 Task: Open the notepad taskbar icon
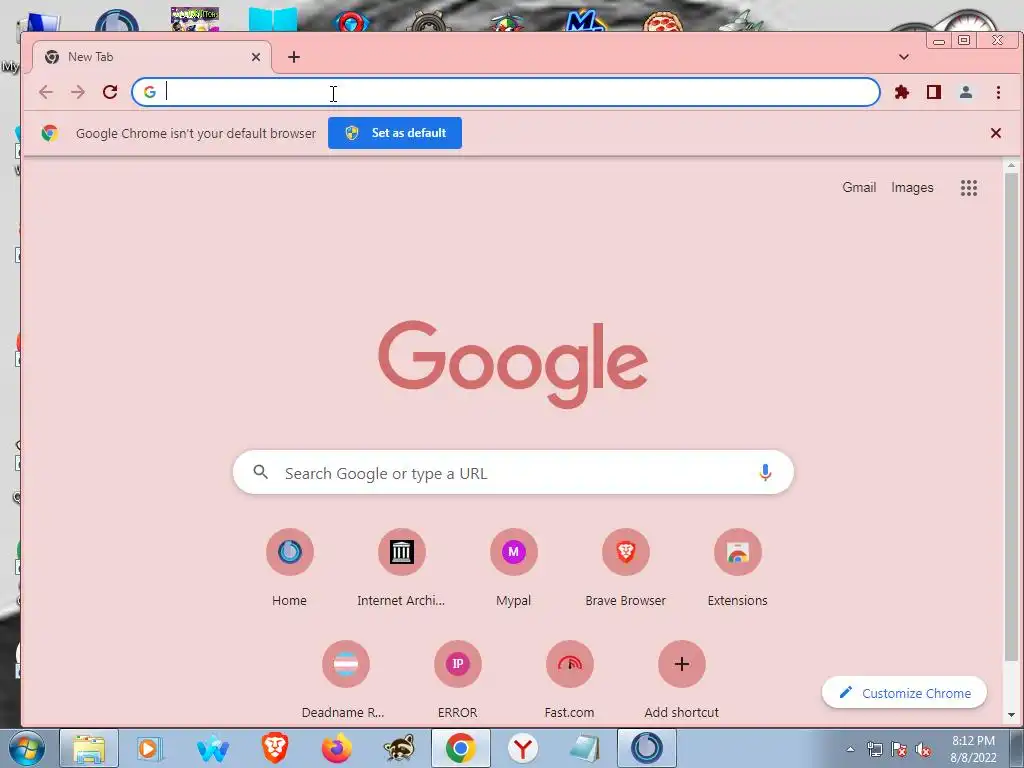click(x=584, y=748)
